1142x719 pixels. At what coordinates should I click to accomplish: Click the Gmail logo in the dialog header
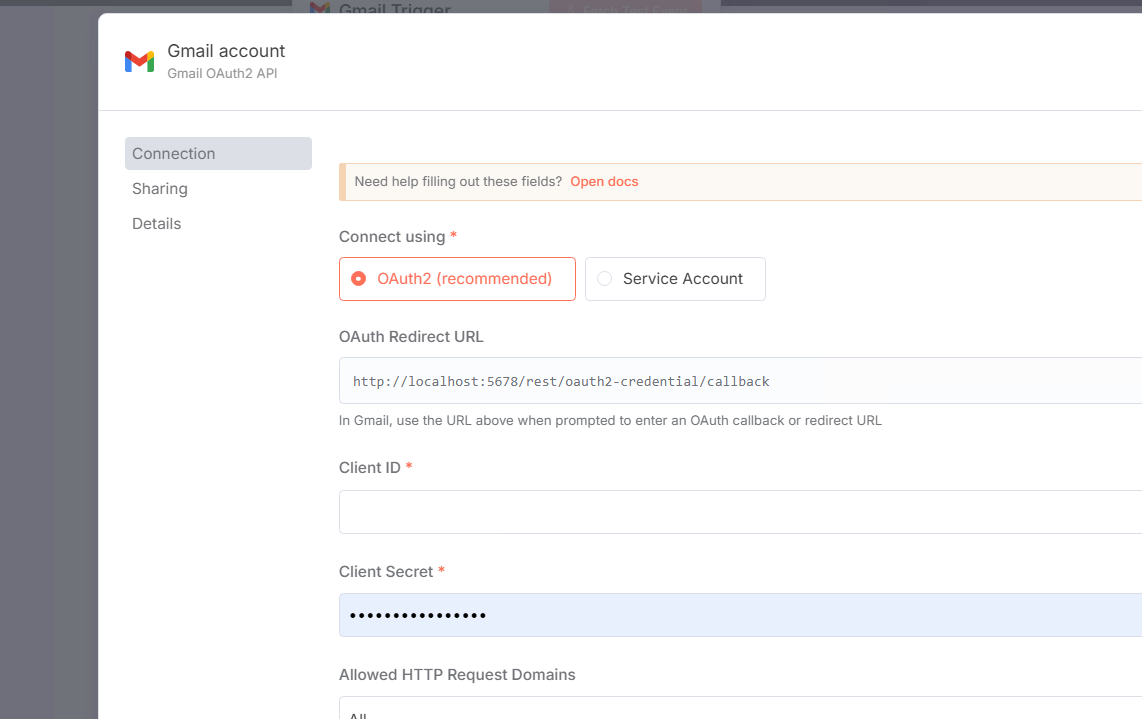[x=139, y=61]
